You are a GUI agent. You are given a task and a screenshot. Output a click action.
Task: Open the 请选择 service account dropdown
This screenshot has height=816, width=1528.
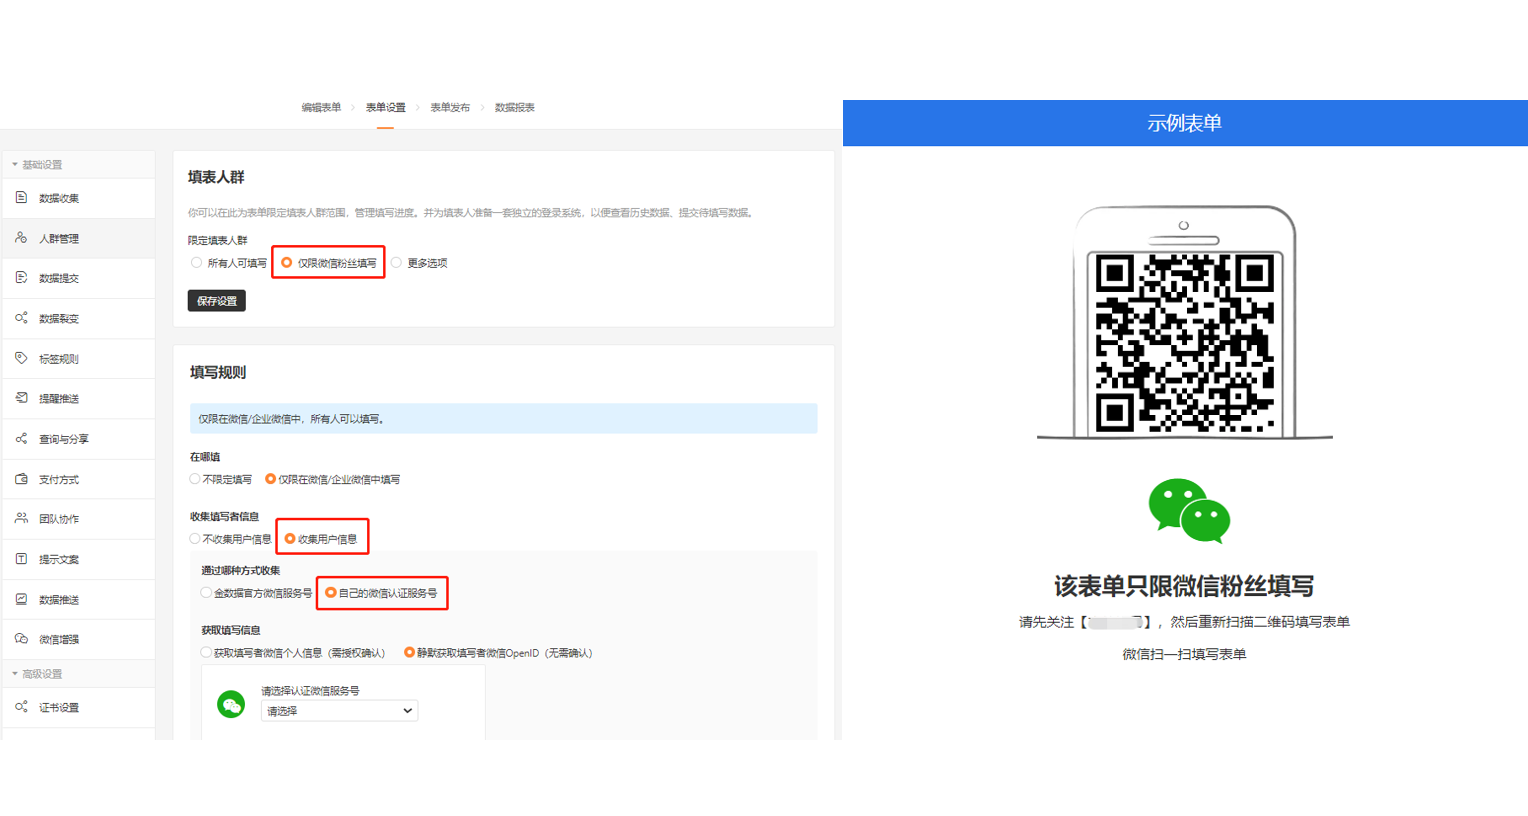click(339, 711)
